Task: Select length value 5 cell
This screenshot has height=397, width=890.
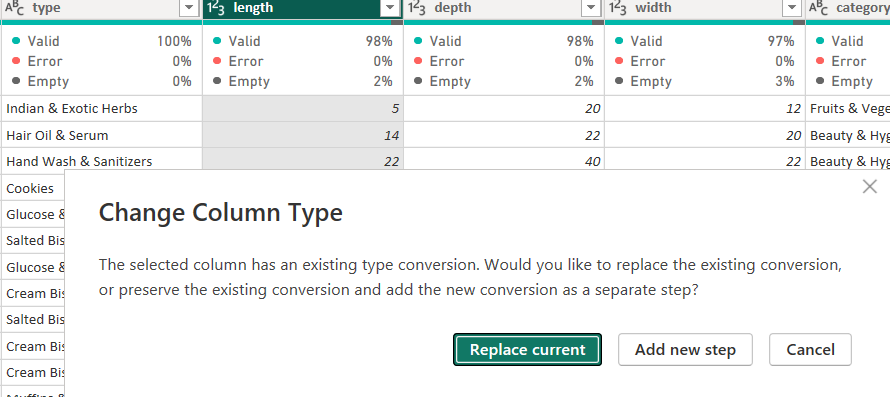Action: (x=303, y=108)
